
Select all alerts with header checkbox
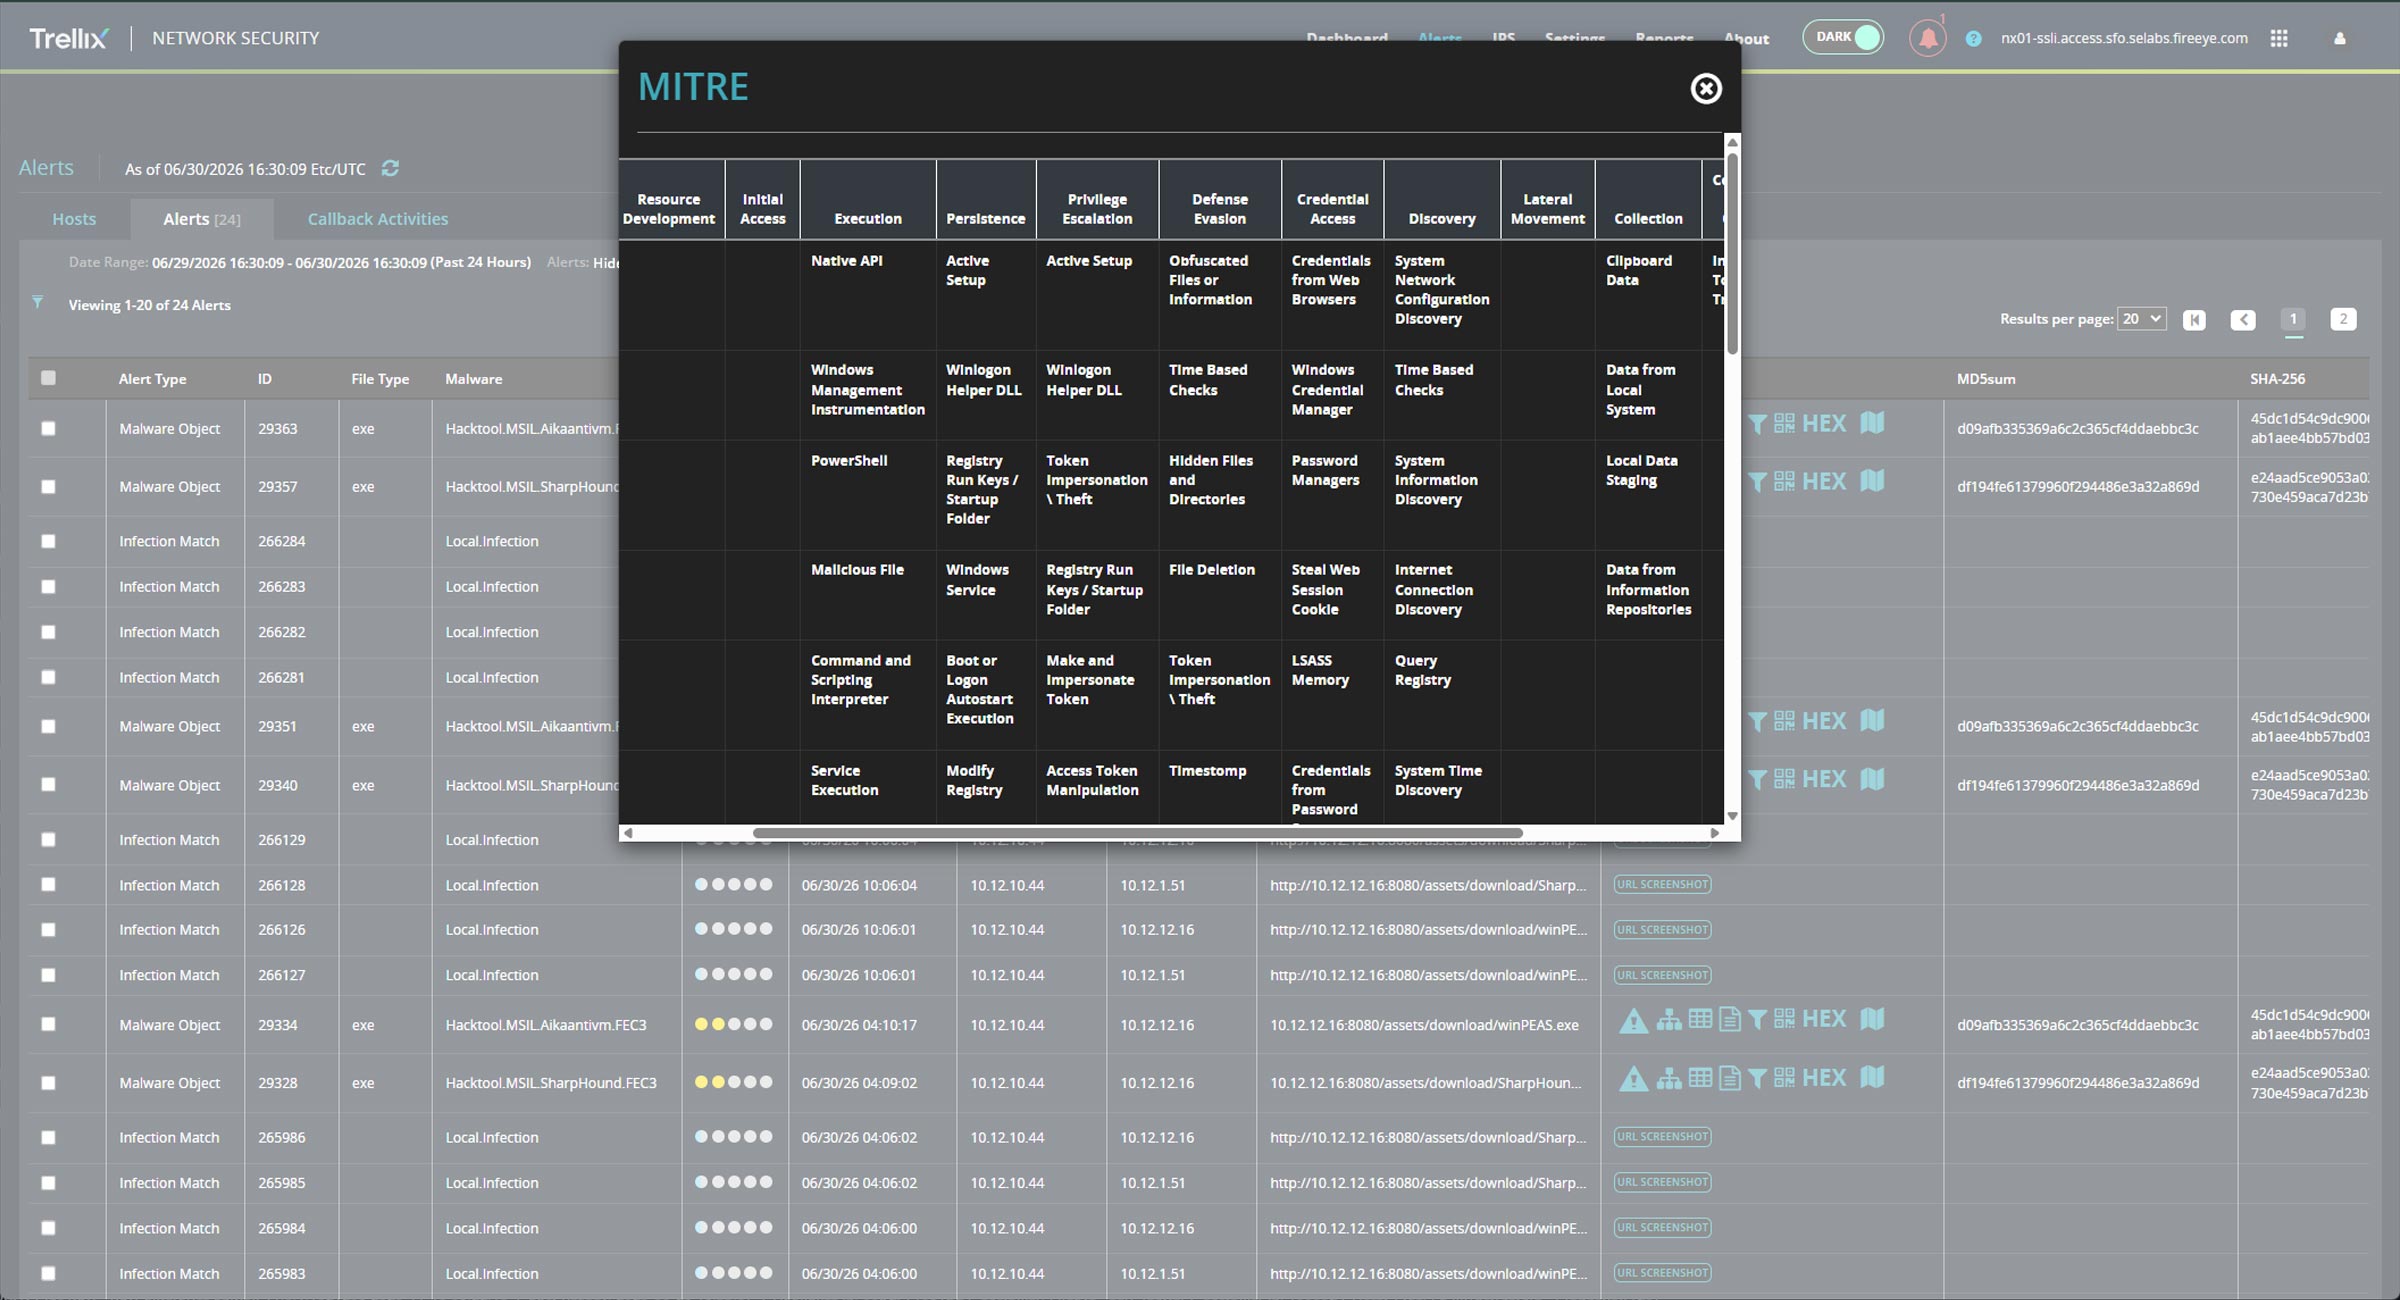[x=48, y=378]
